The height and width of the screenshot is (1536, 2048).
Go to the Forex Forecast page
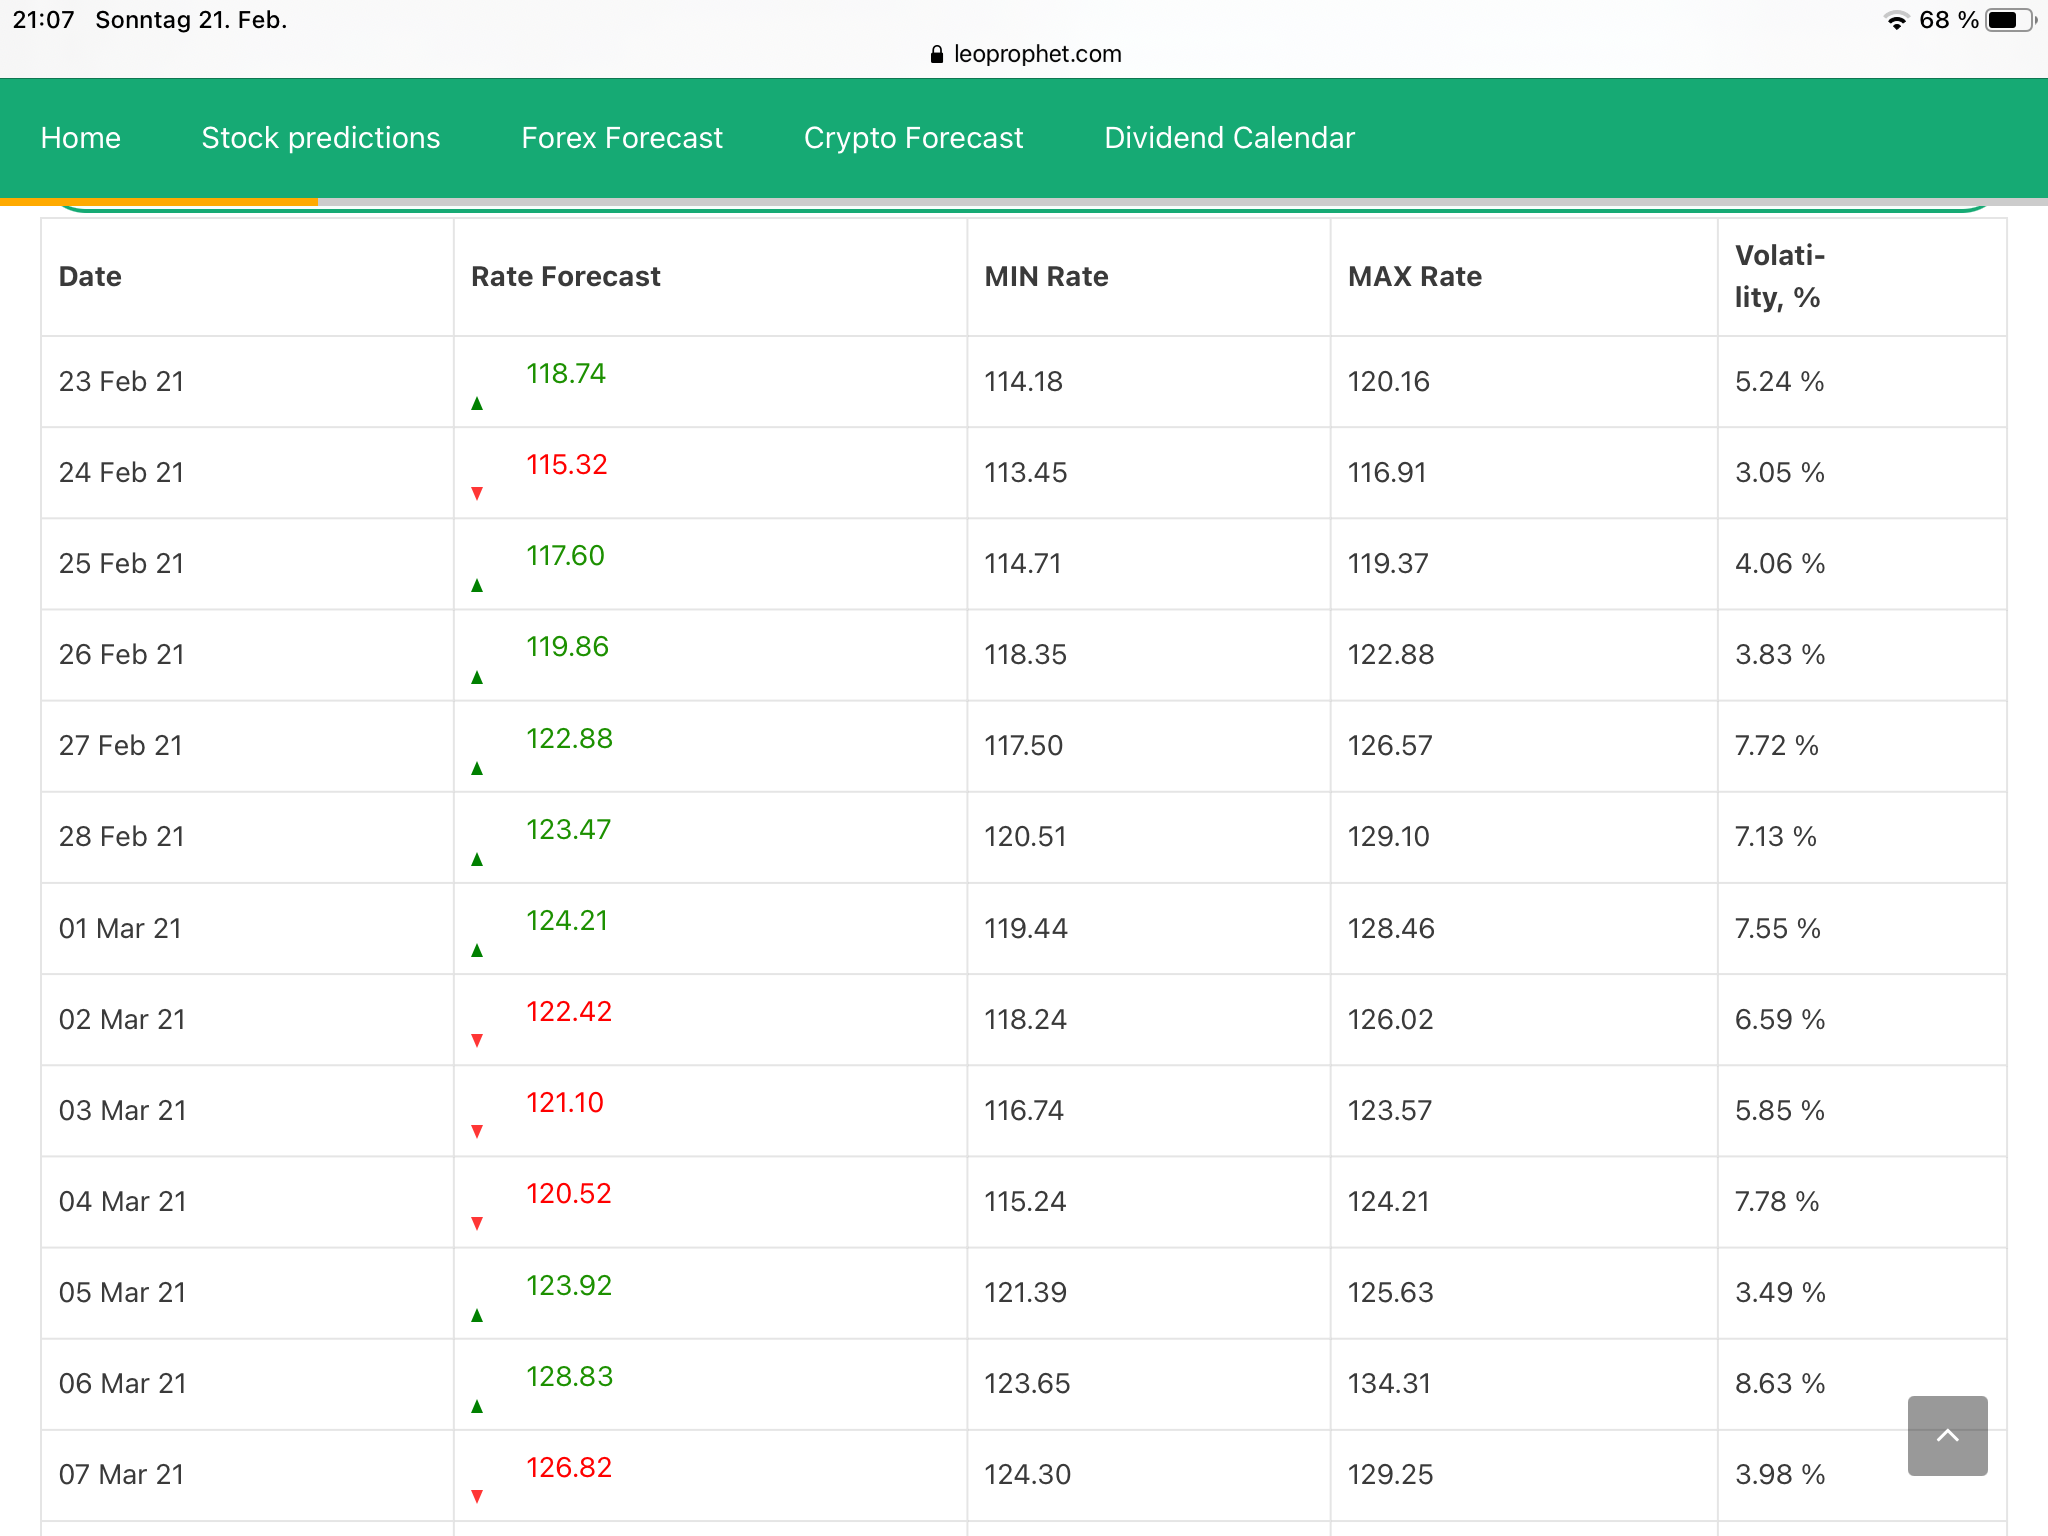(x=621, y=138)
